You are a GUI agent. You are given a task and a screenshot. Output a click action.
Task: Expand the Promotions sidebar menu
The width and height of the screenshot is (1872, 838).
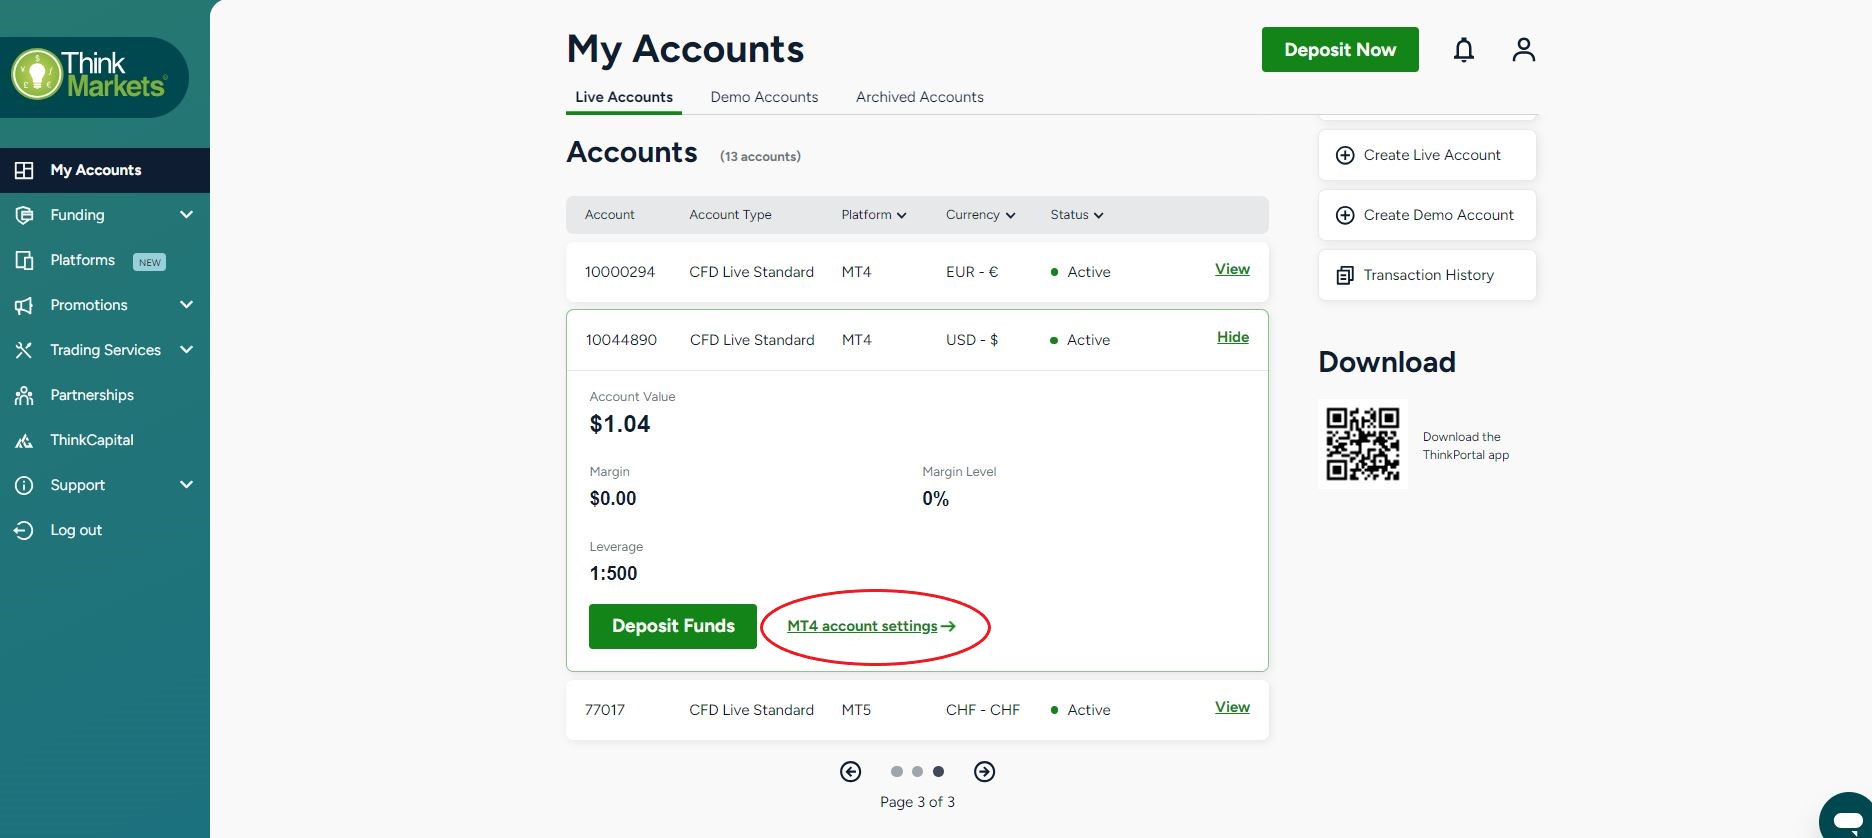186,305
